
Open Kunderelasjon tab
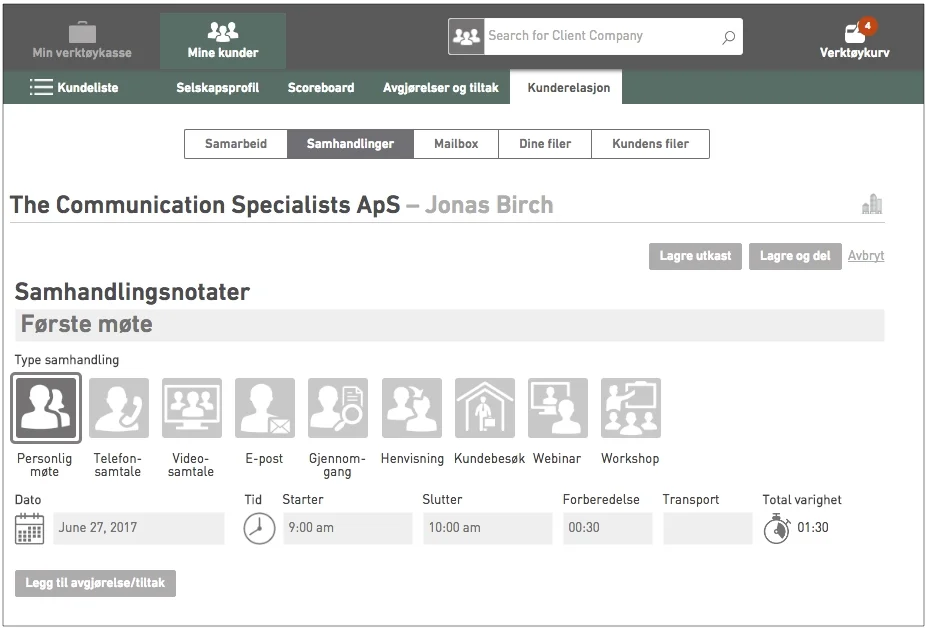tap(568, 87)
